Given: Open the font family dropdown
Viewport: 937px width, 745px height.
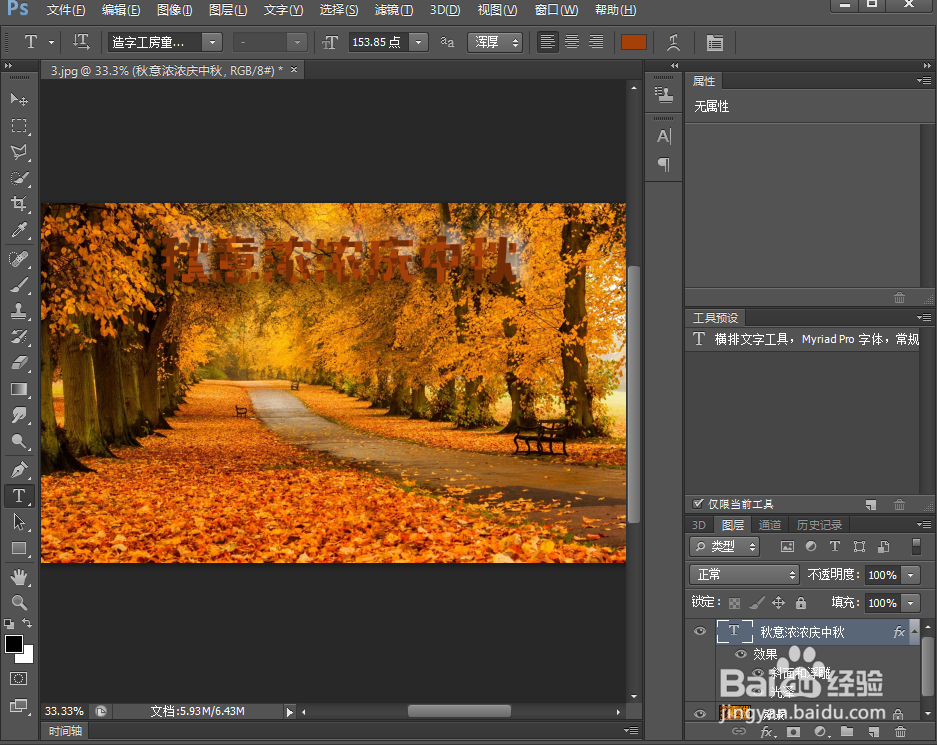Looking at the screenshot, I should [212, 42].
